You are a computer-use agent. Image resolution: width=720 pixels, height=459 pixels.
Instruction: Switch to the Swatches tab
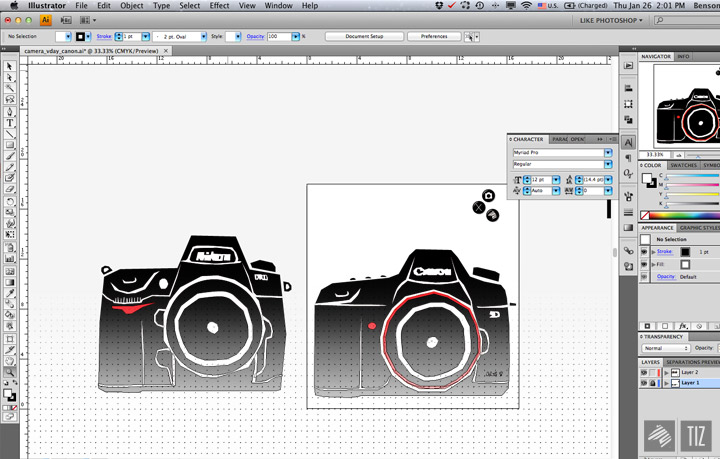[684, 165]
